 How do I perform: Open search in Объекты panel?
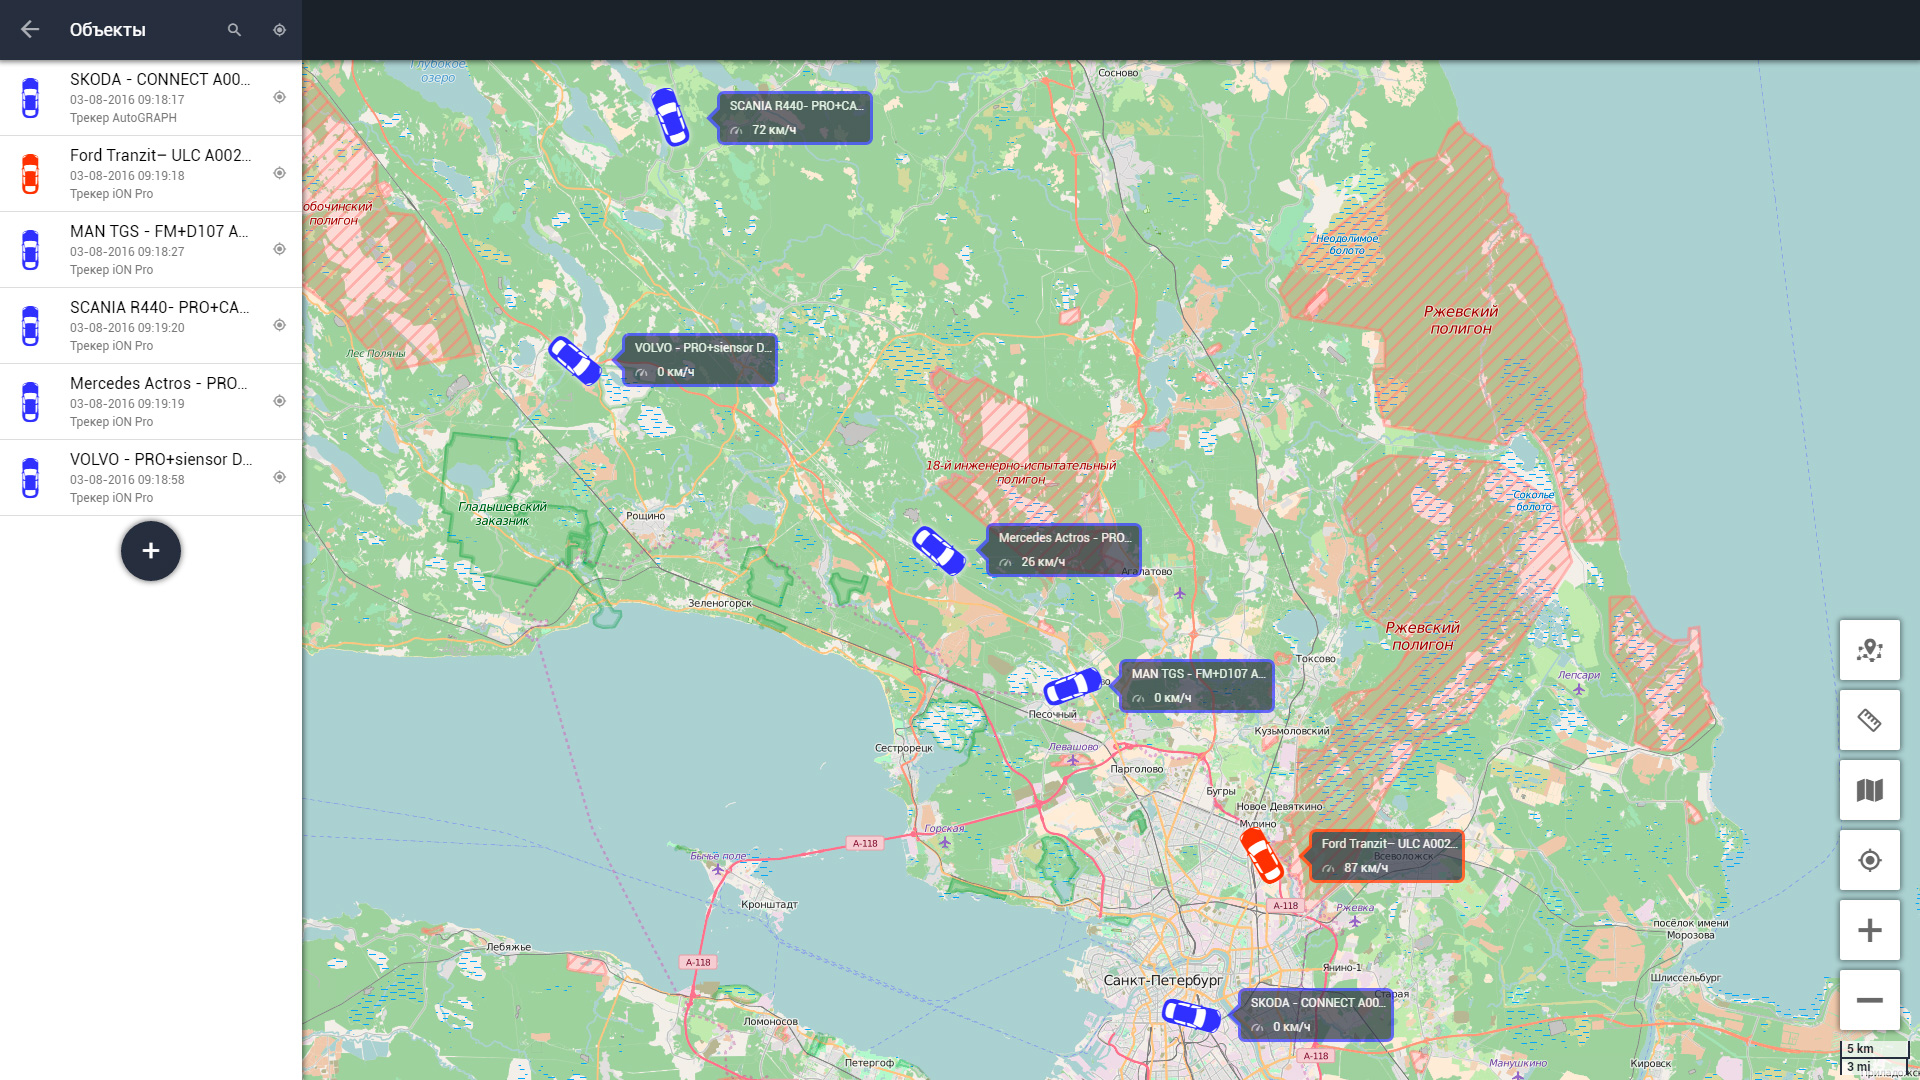point(234,30)
